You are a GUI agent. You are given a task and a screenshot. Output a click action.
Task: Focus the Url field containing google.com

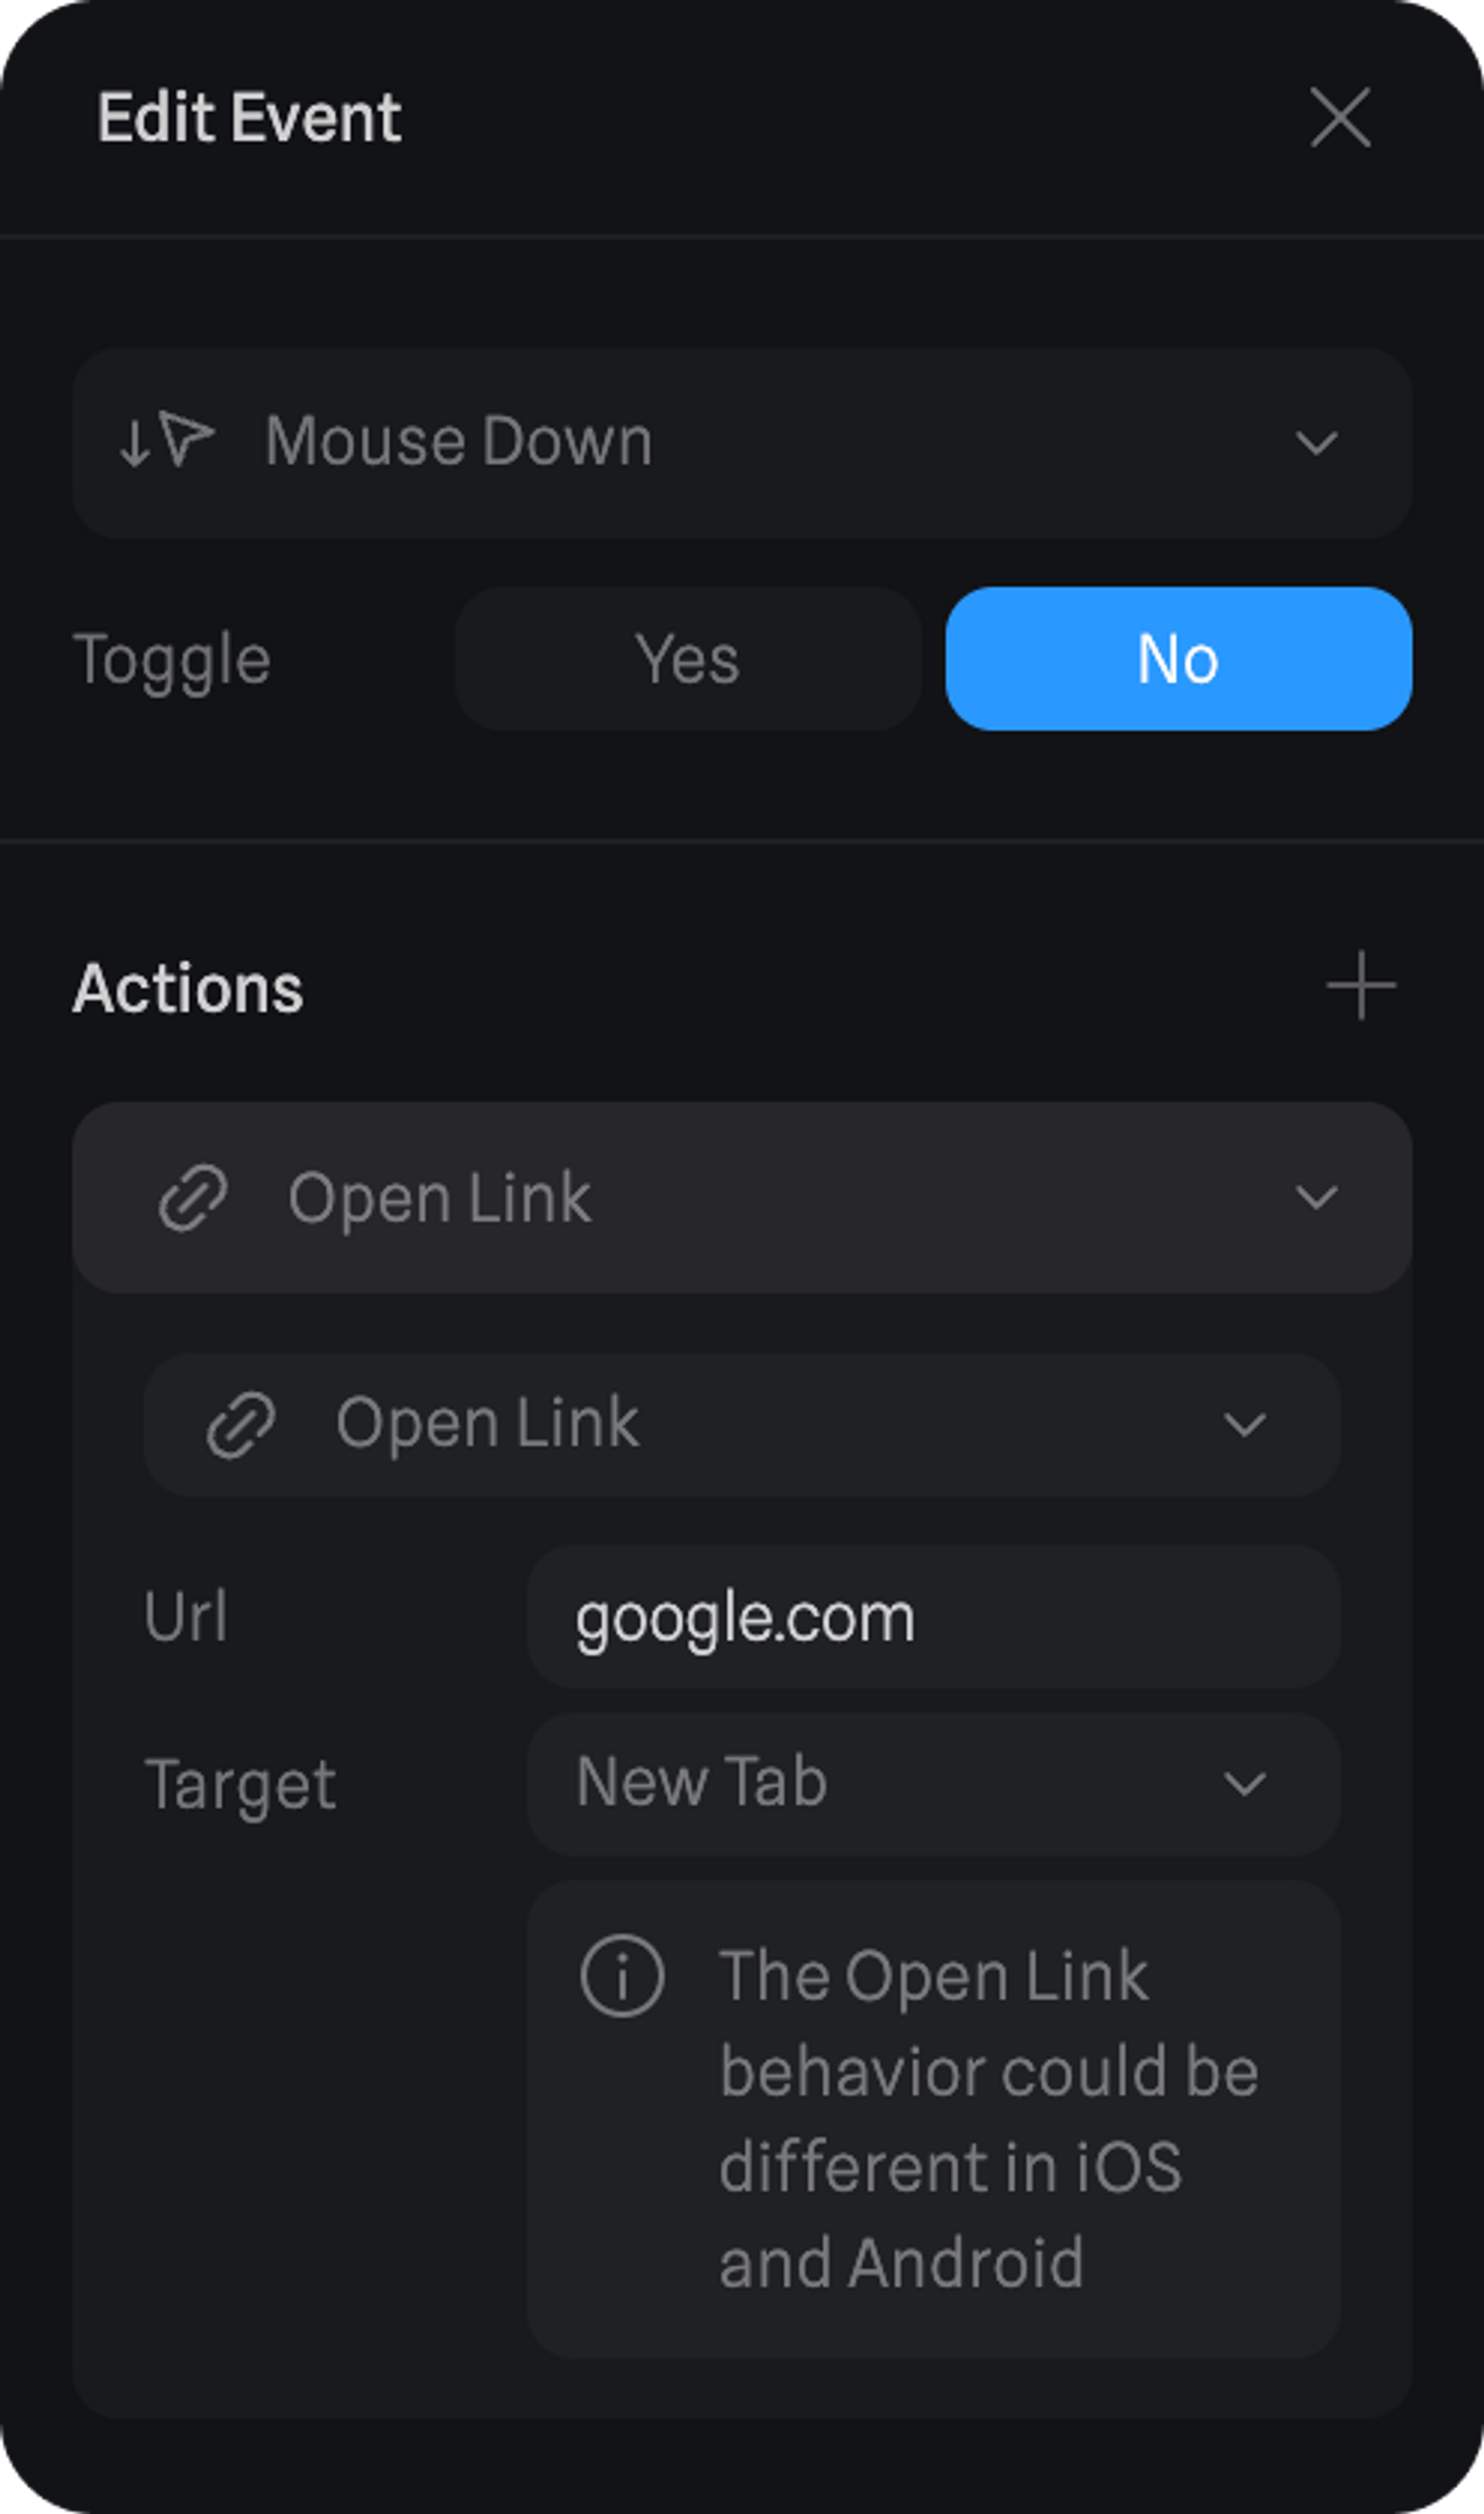click(932, 1617)
